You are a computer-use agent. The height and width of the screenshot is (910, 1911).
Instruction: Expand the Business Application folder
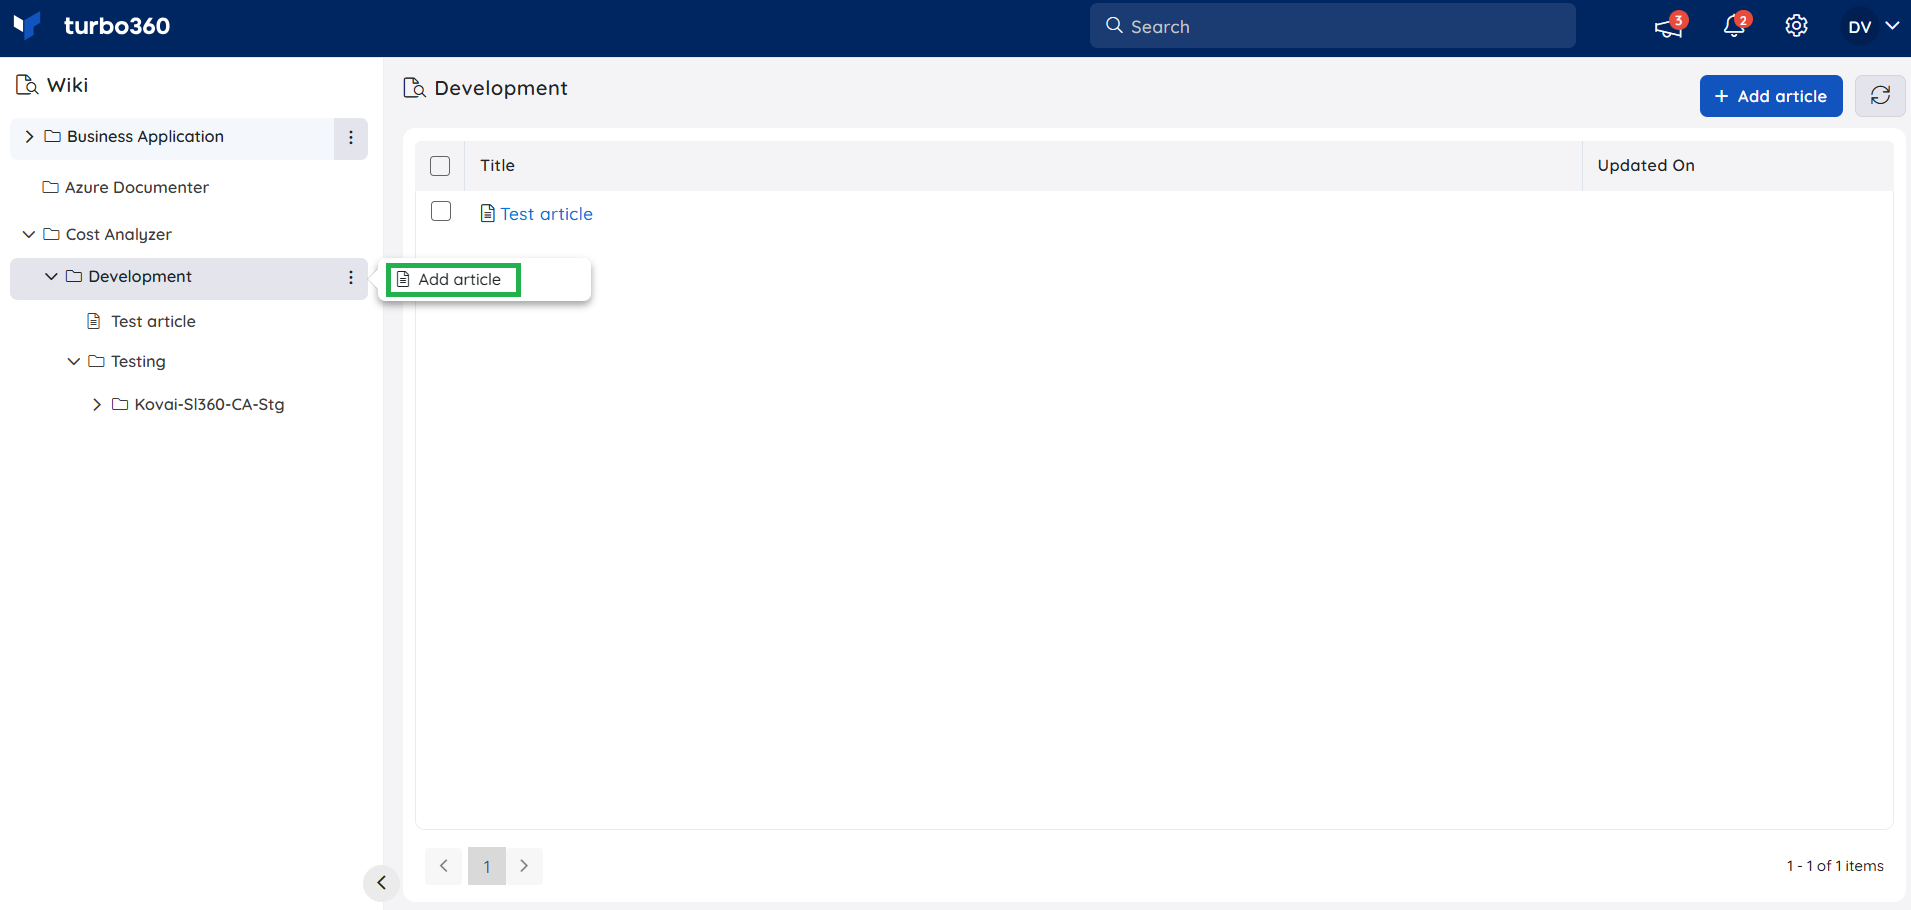(x=29, y=137)
